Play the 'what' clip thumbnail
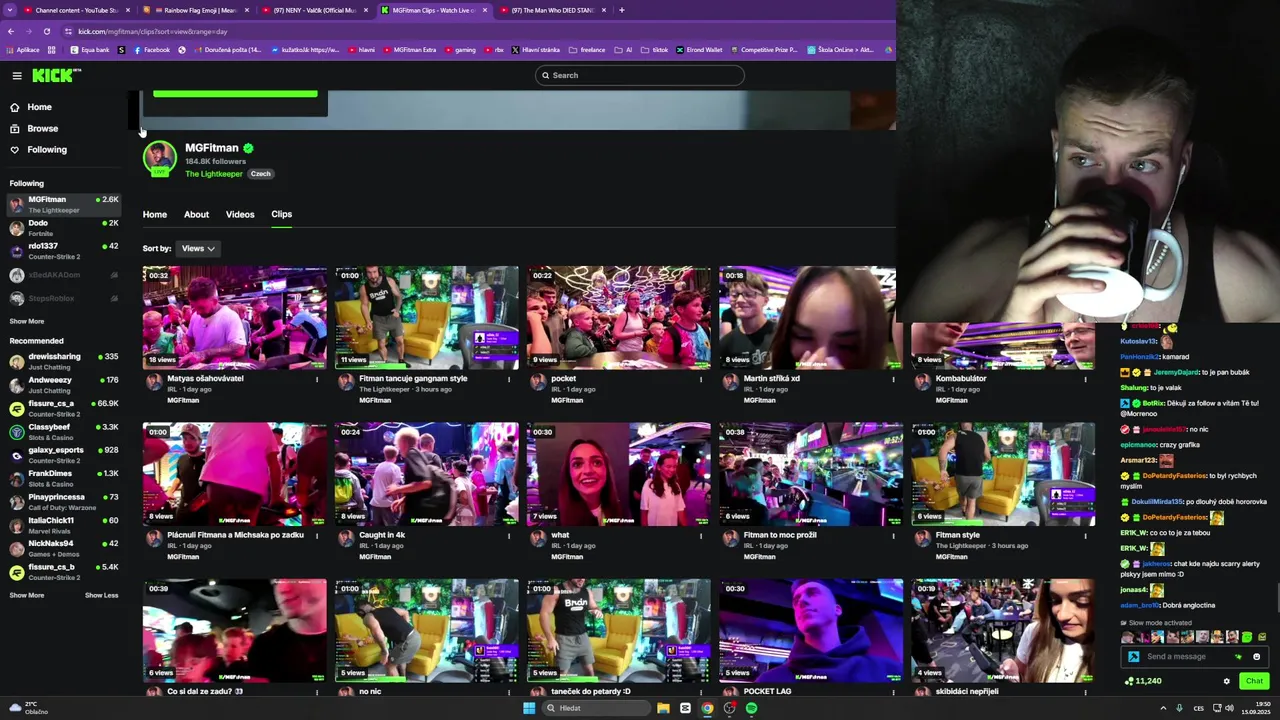Screen dimensions: 1280x720 point(619,474)
